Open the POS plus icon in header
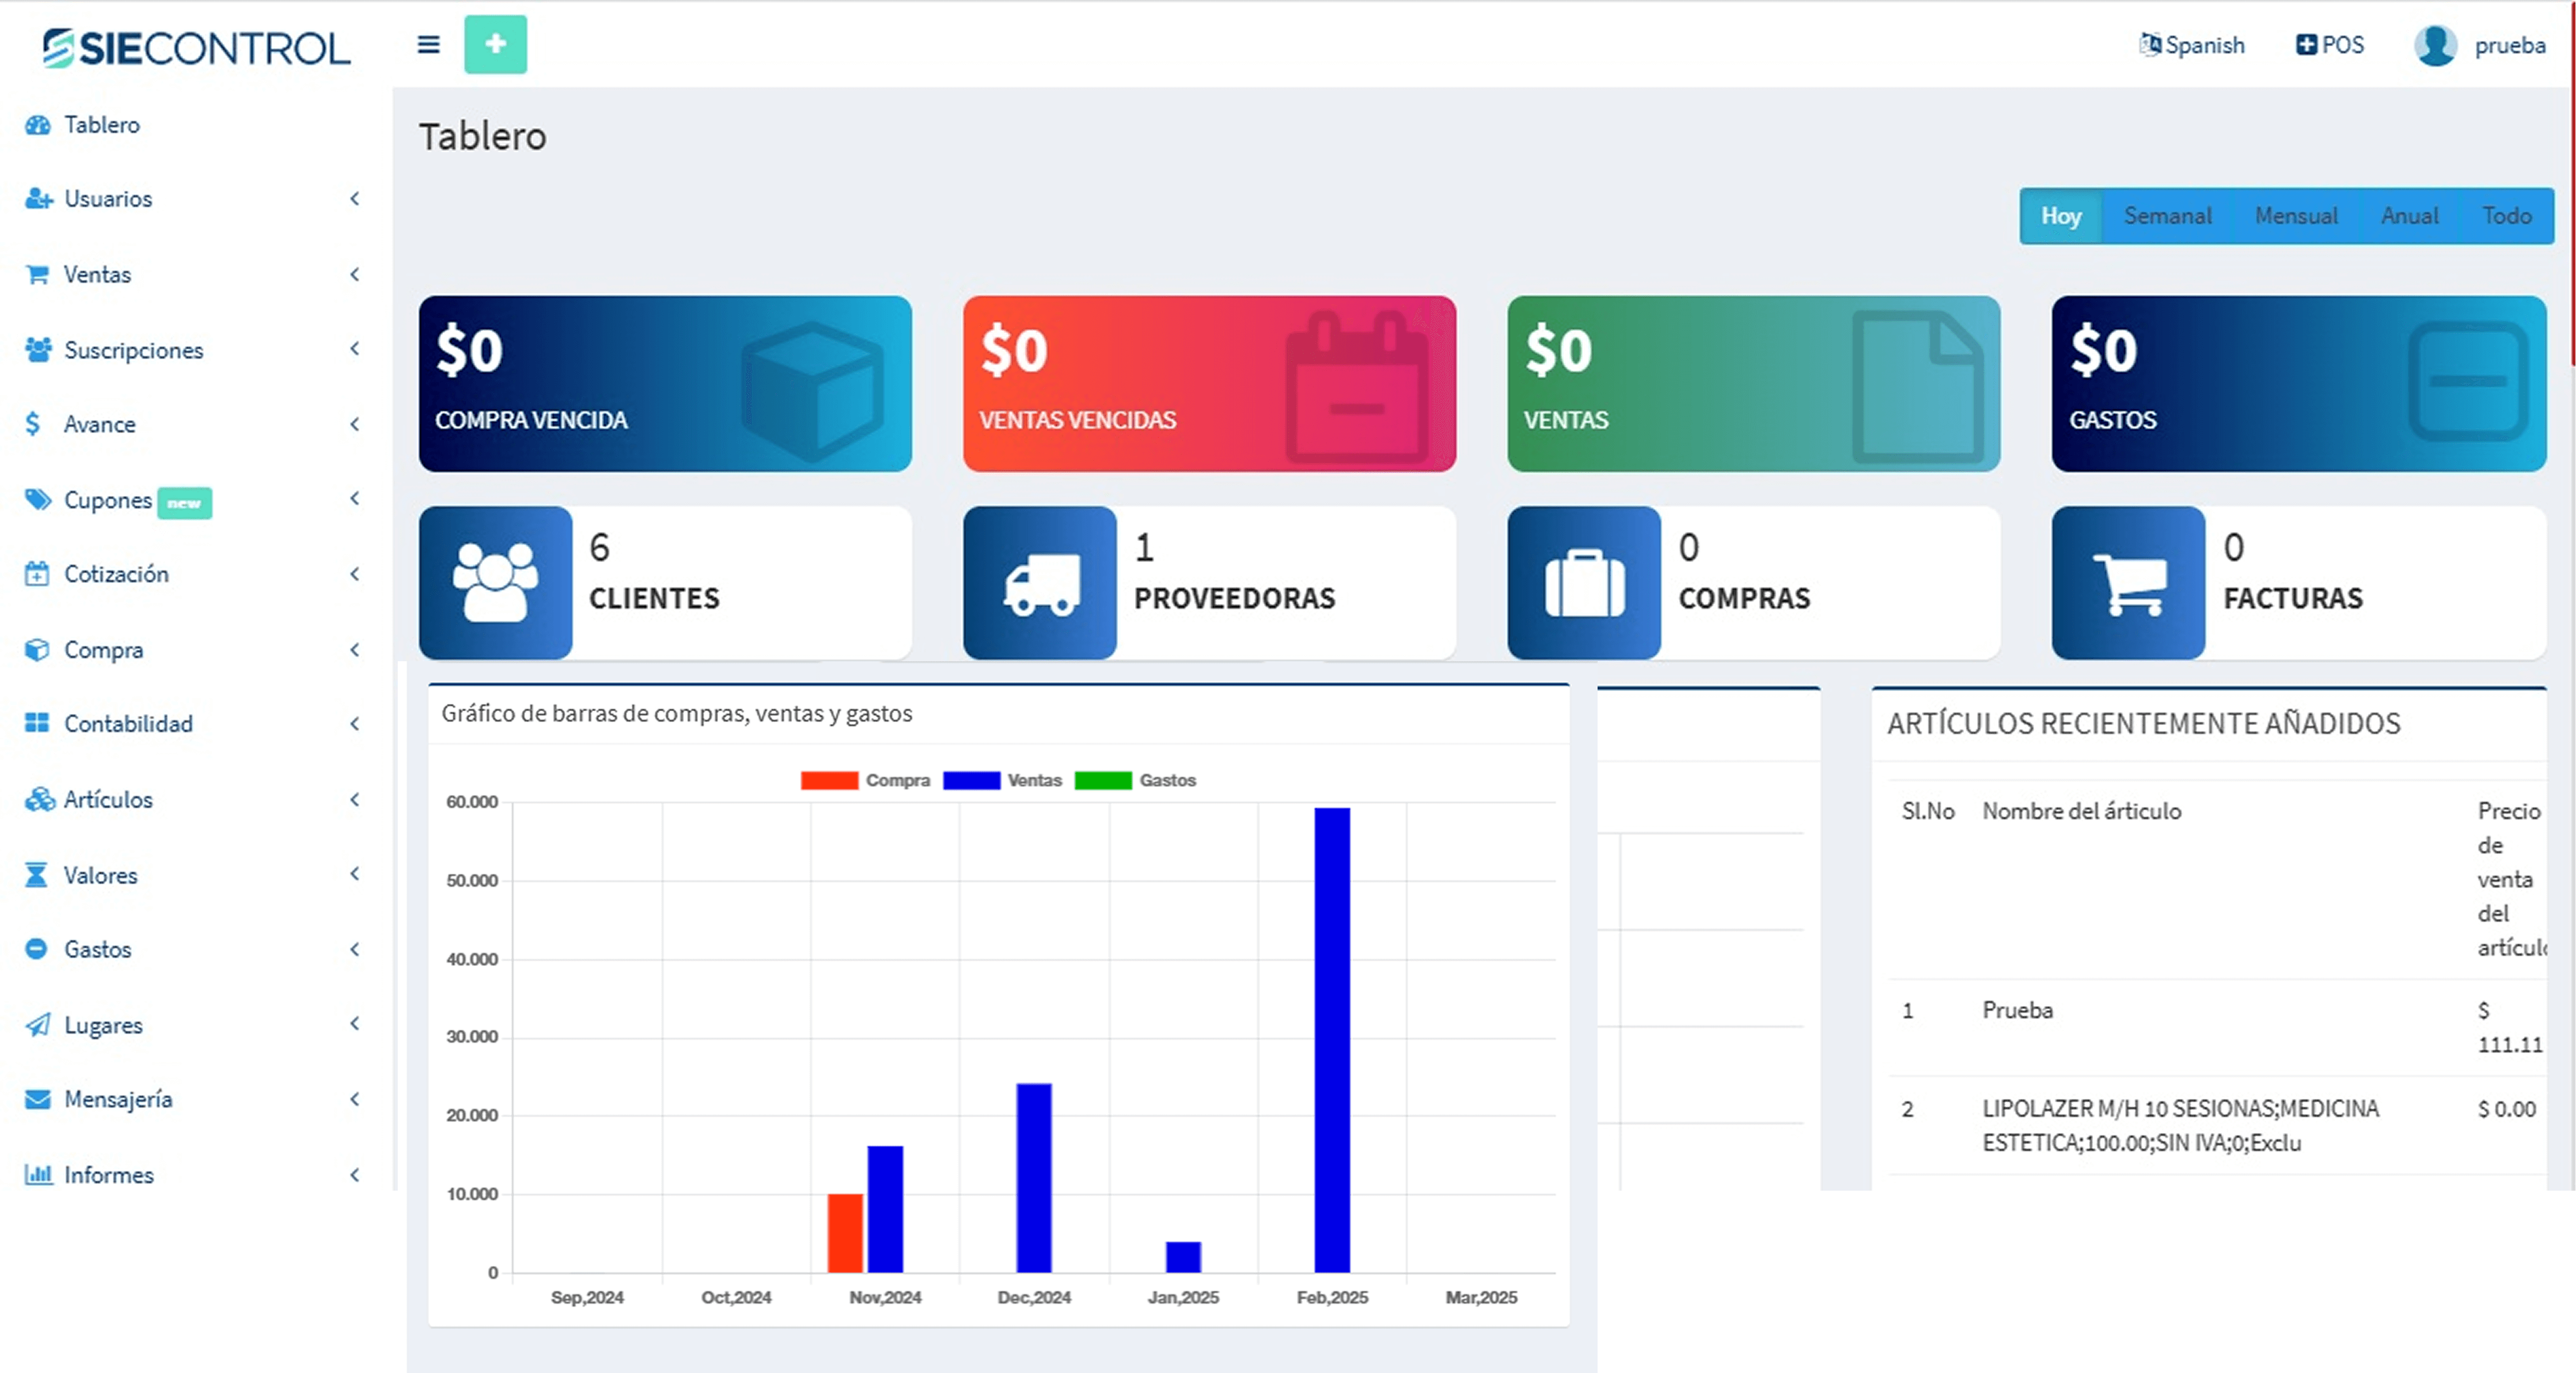The image size is (2576, 1373). [2306, 45]
